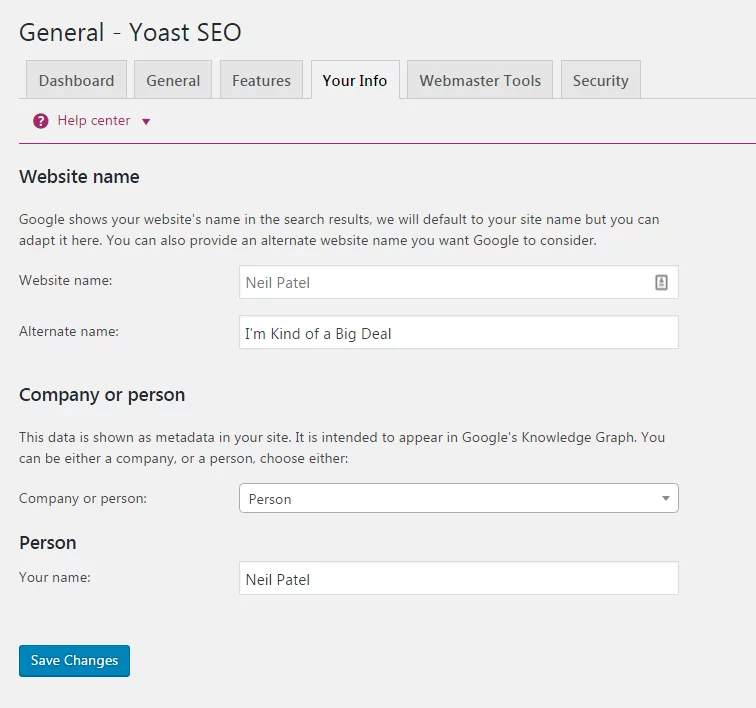The width and height of the screenshot is (756, 708).
Task: Click the contact card icon in Website name field
Action: tap(661, 282)
